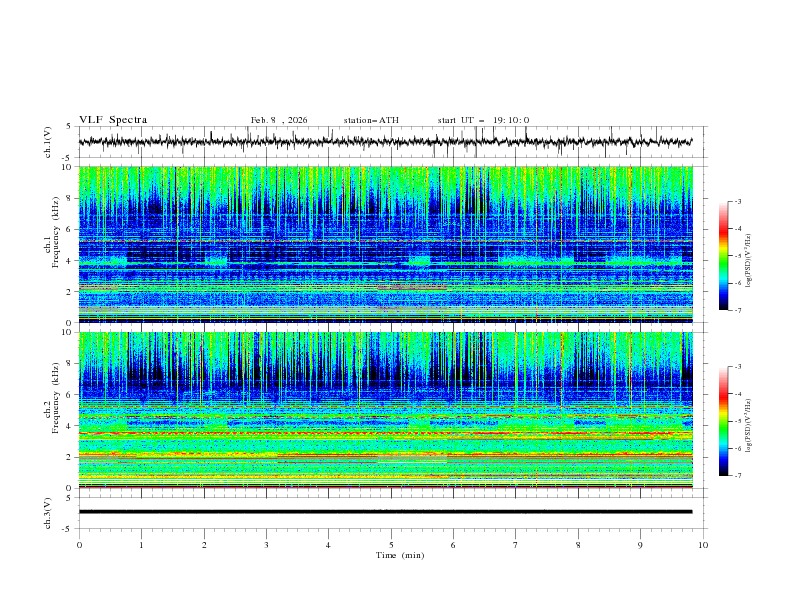Click the "-5" label on upper color bar

pyautogui.click(x=738, y=256)
